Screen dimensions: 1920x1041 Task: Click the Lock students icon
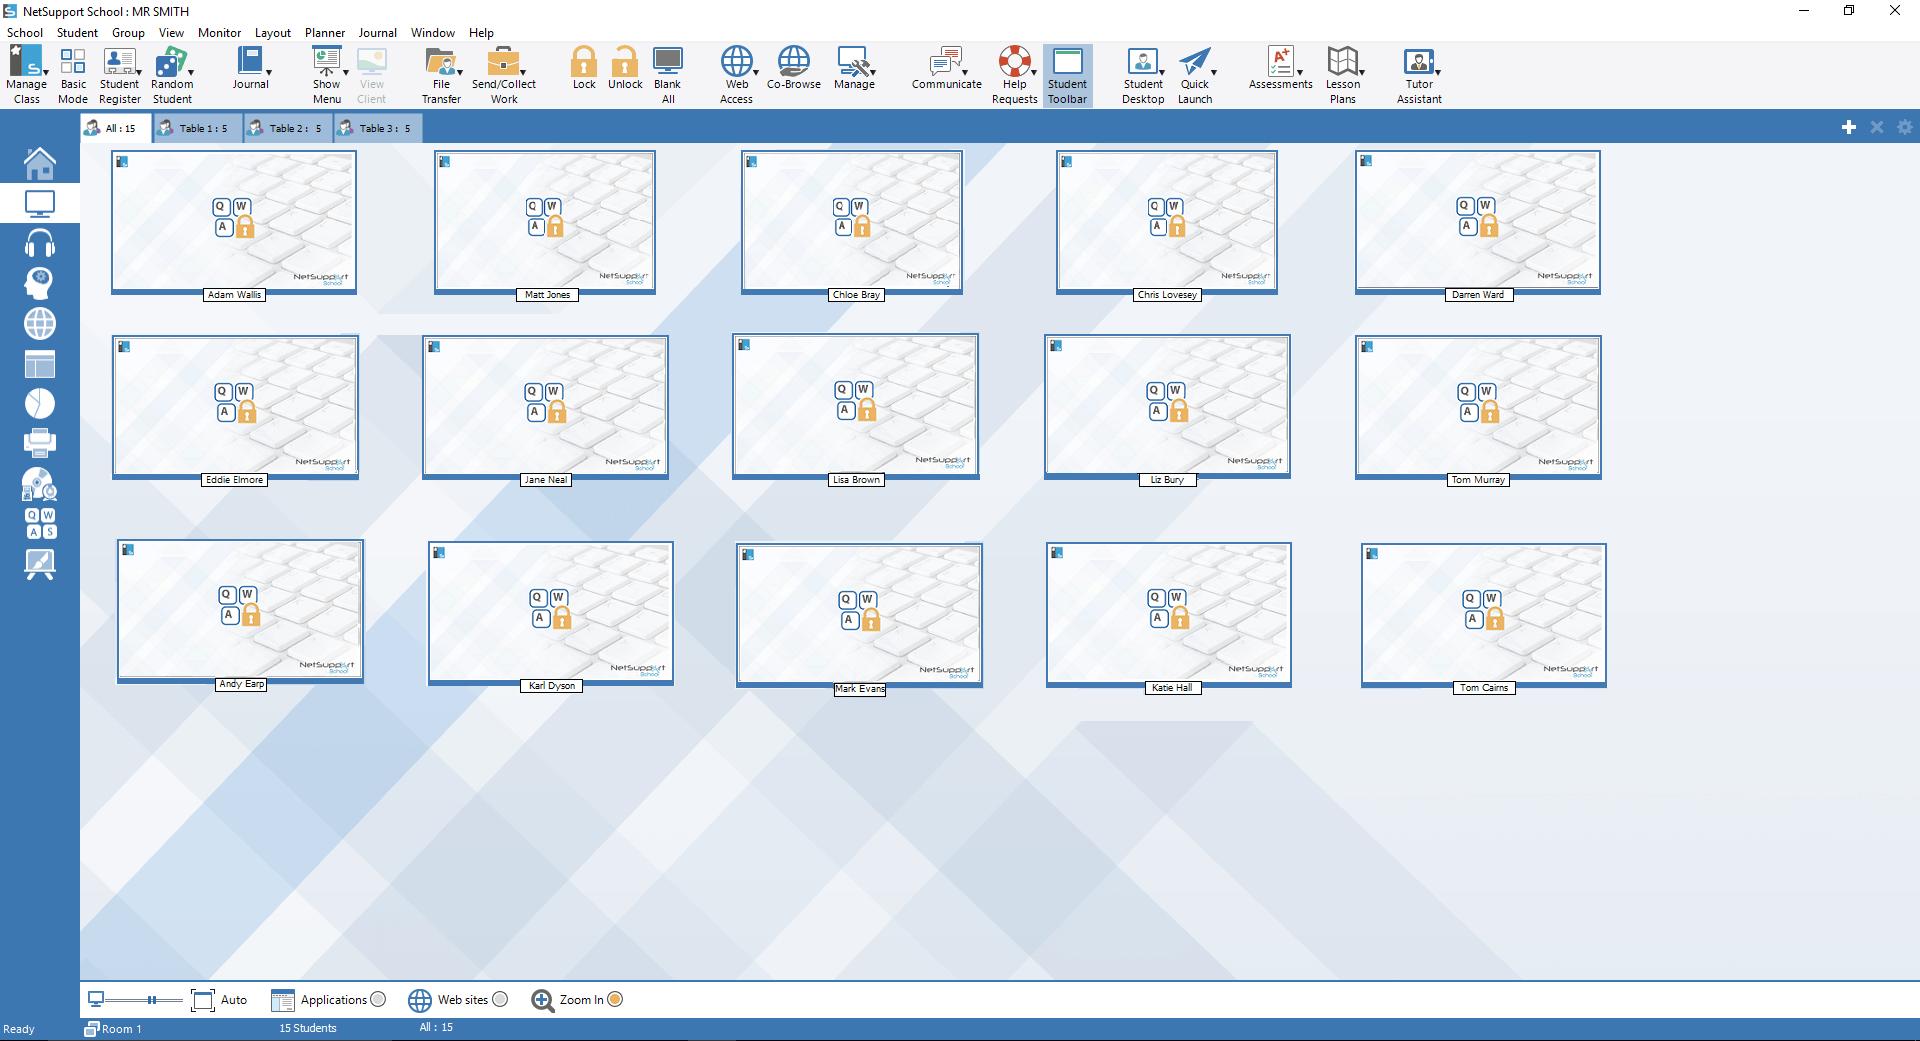[584, 68]
